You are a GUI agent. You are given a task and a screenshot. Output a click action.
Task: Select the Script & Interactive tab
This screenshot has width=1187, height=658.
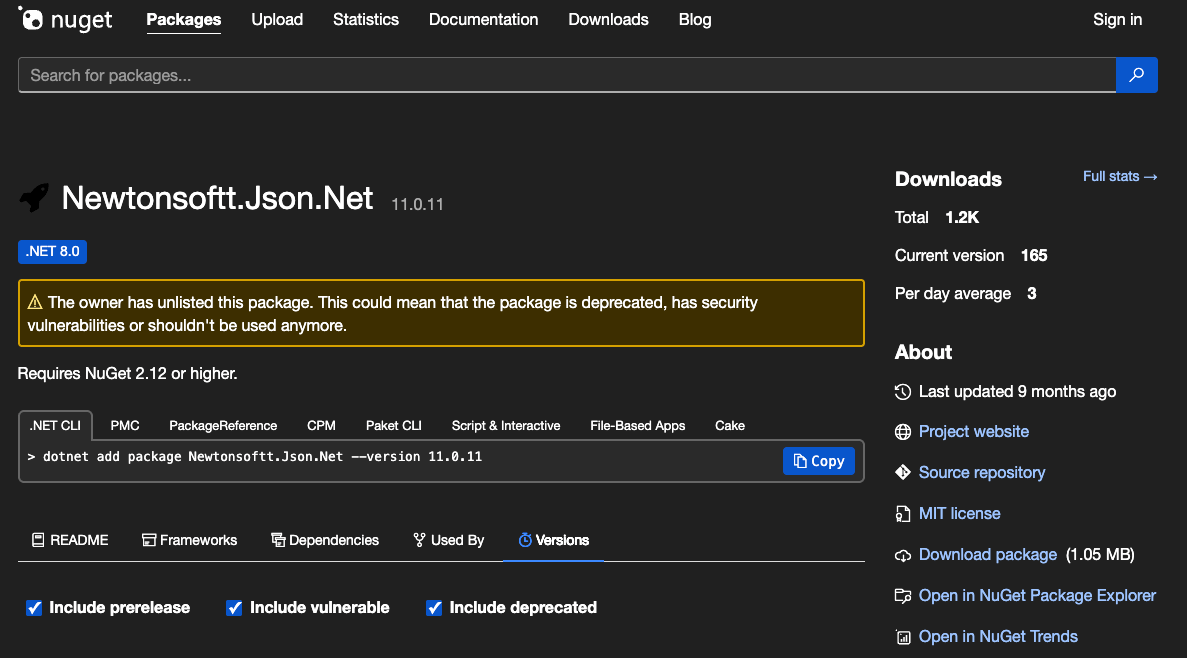(506, 426)
